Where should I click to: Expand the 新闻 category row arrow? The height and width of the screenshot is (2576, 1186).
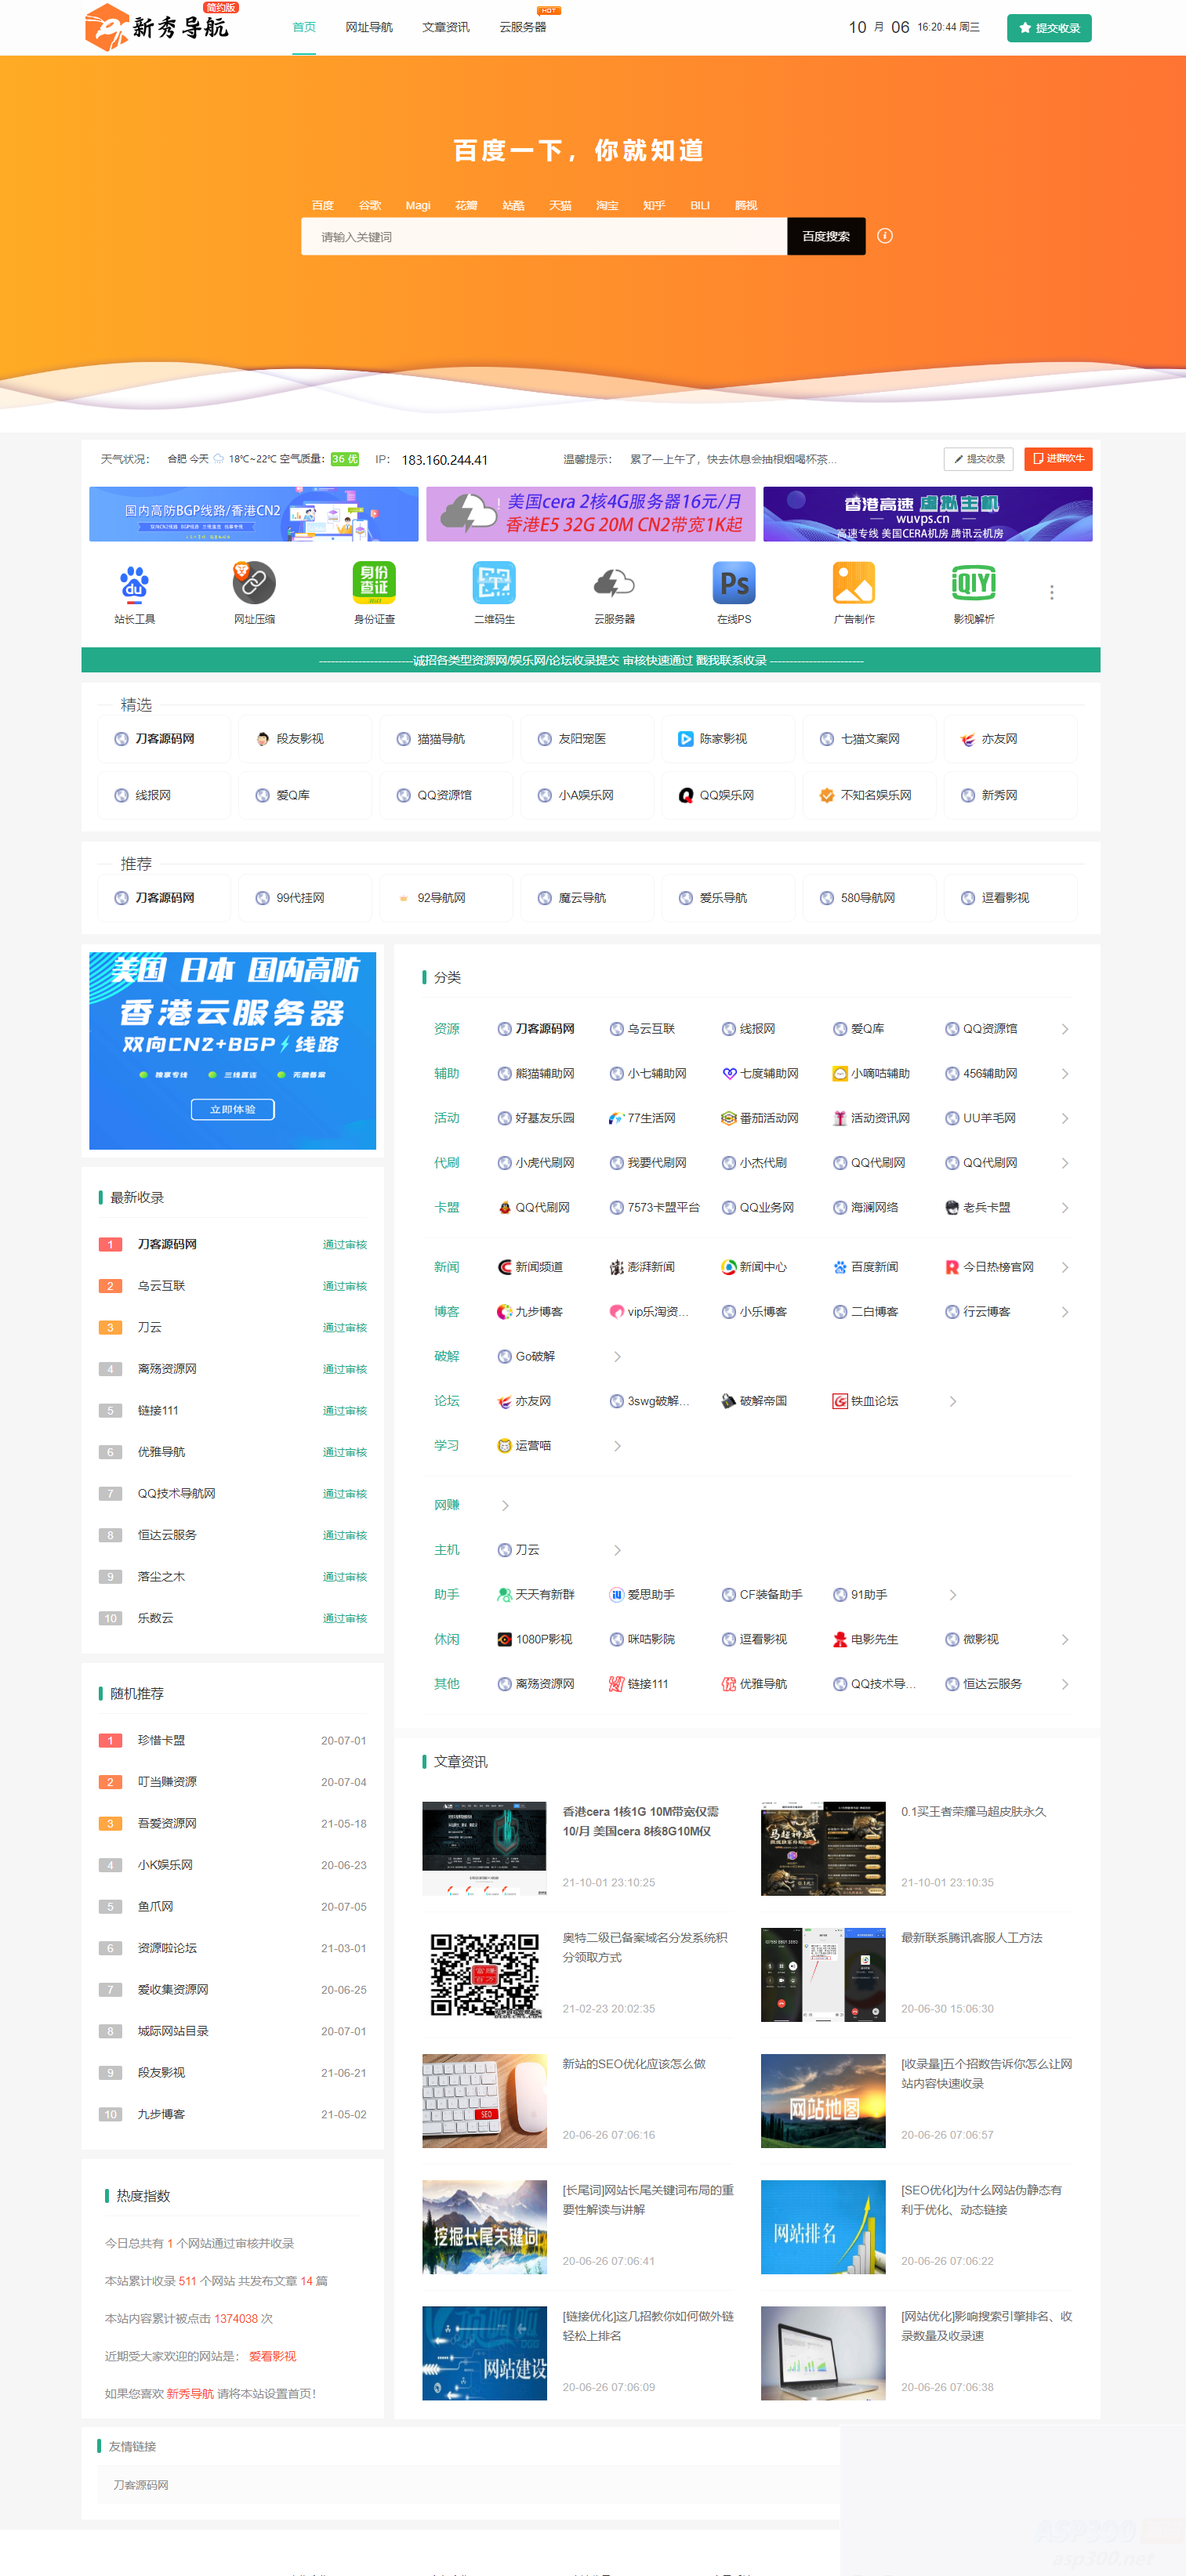(1064, 1267)
